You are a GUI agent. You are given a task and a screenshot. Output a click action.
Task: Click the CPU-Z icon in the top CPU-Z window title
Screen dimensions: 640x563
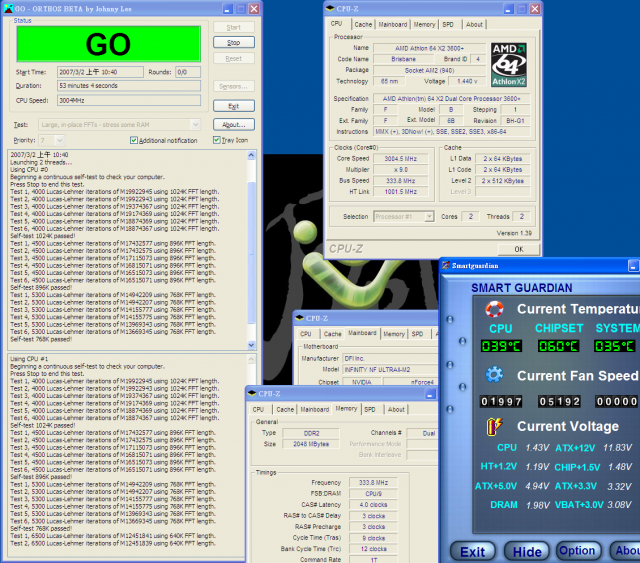[x=330, y=9]
